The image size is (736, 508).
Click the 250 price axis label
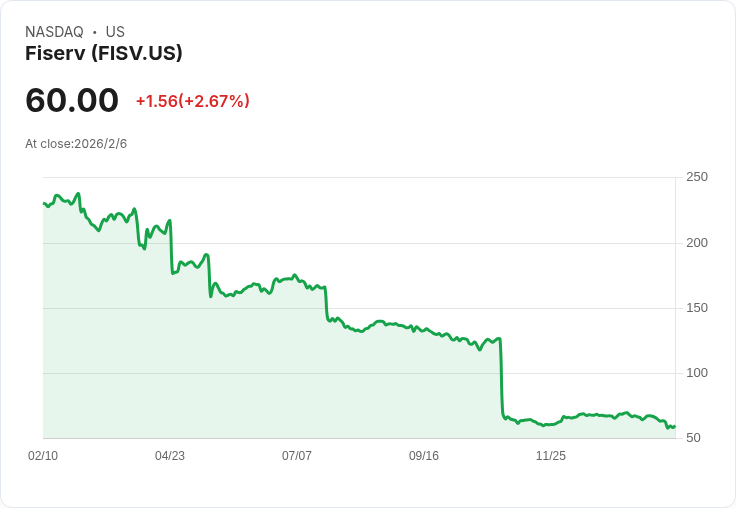[697, 177]
